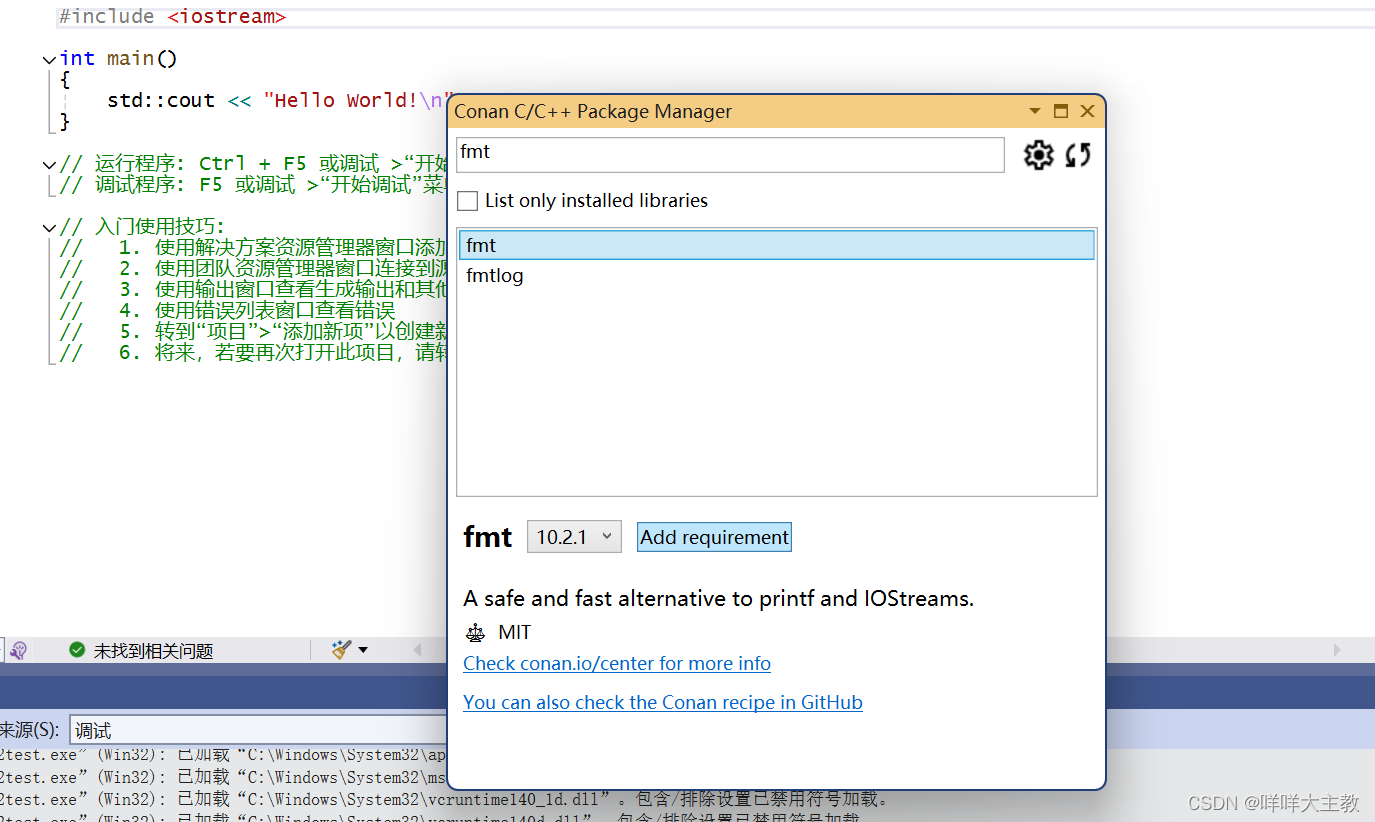Click the left scroll arrow in status bar
The height and width of the screenshot is (822, 1375).
click(419, 649)
